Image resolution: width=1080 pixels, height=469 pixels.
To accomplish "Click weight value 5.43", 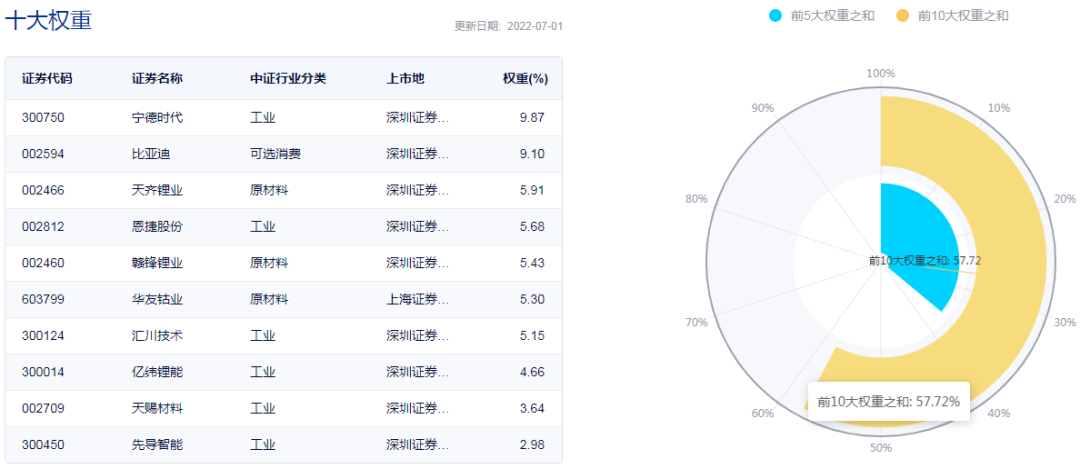I will point(532,263).
